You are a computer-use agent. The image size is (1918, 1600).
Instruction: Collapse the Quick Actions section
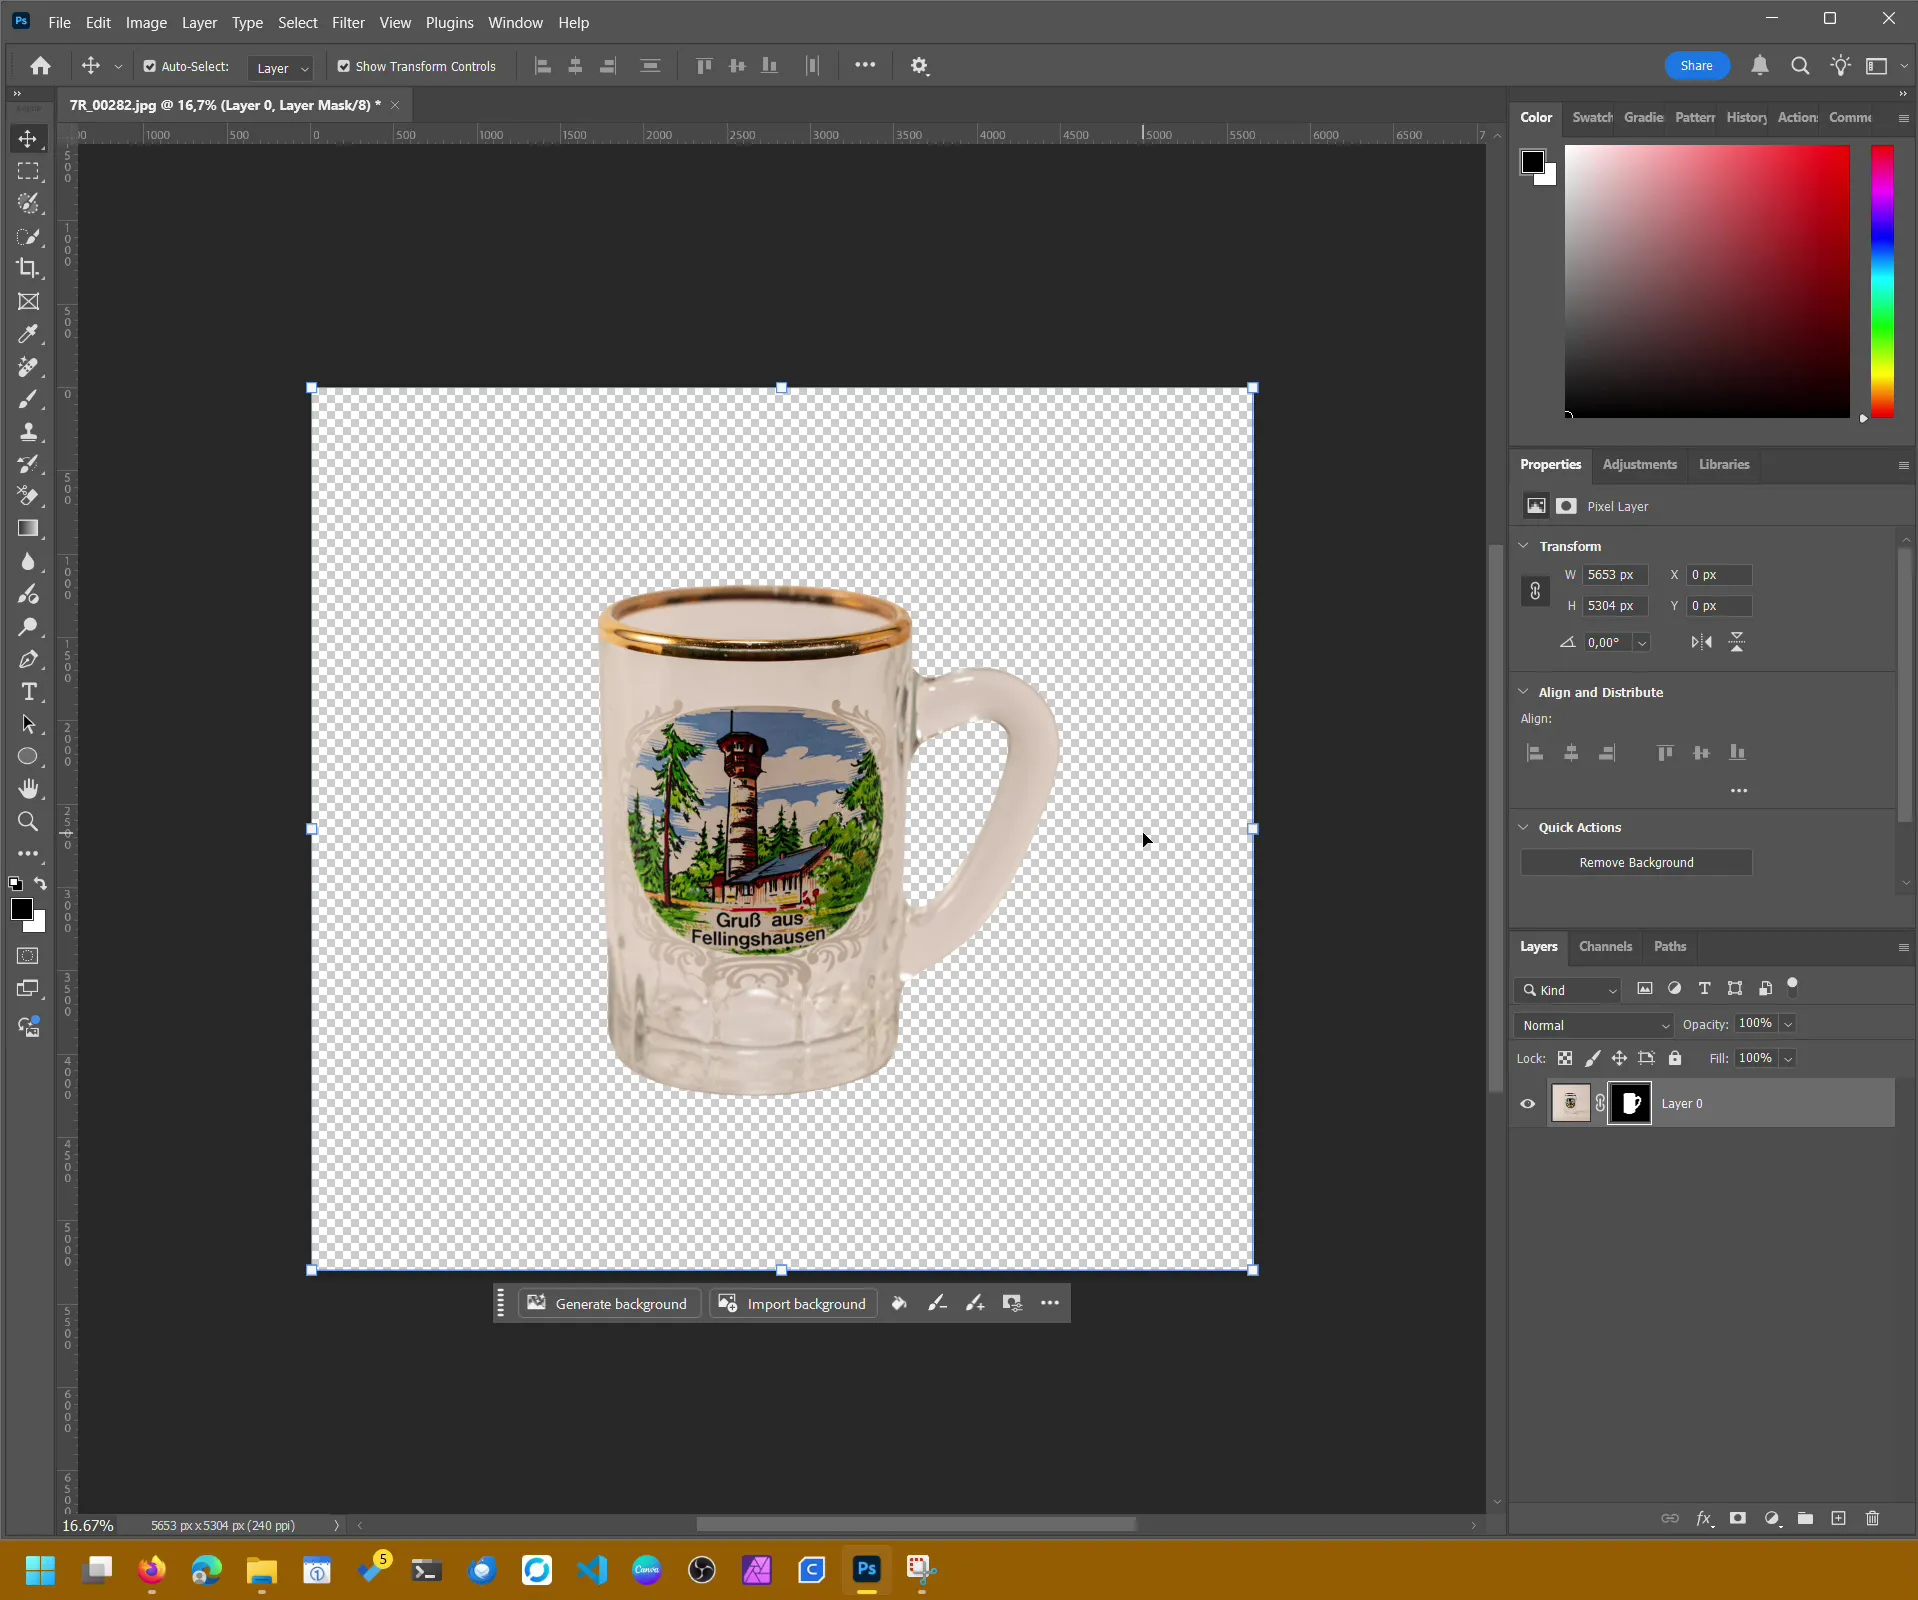click(1523, 827)
